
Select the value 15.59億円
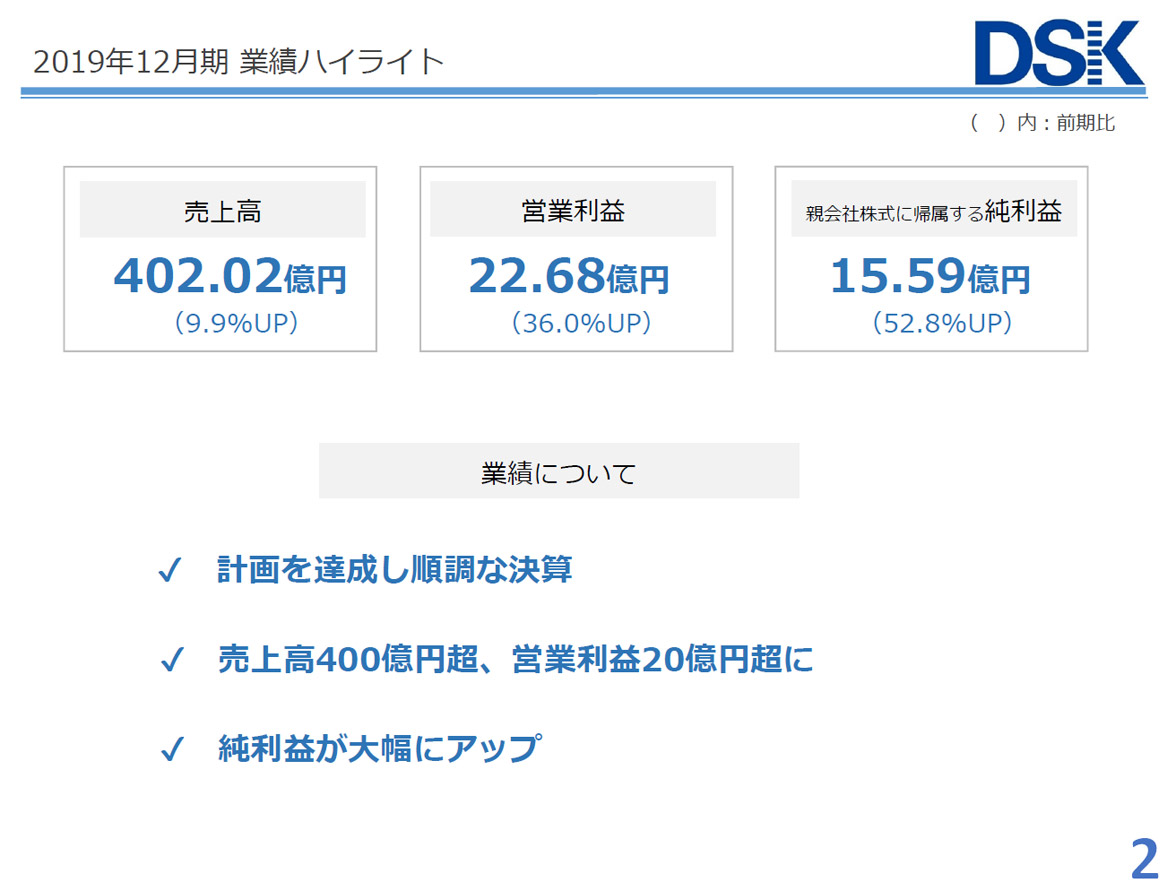pyautogui.click(x=930, y=276)
